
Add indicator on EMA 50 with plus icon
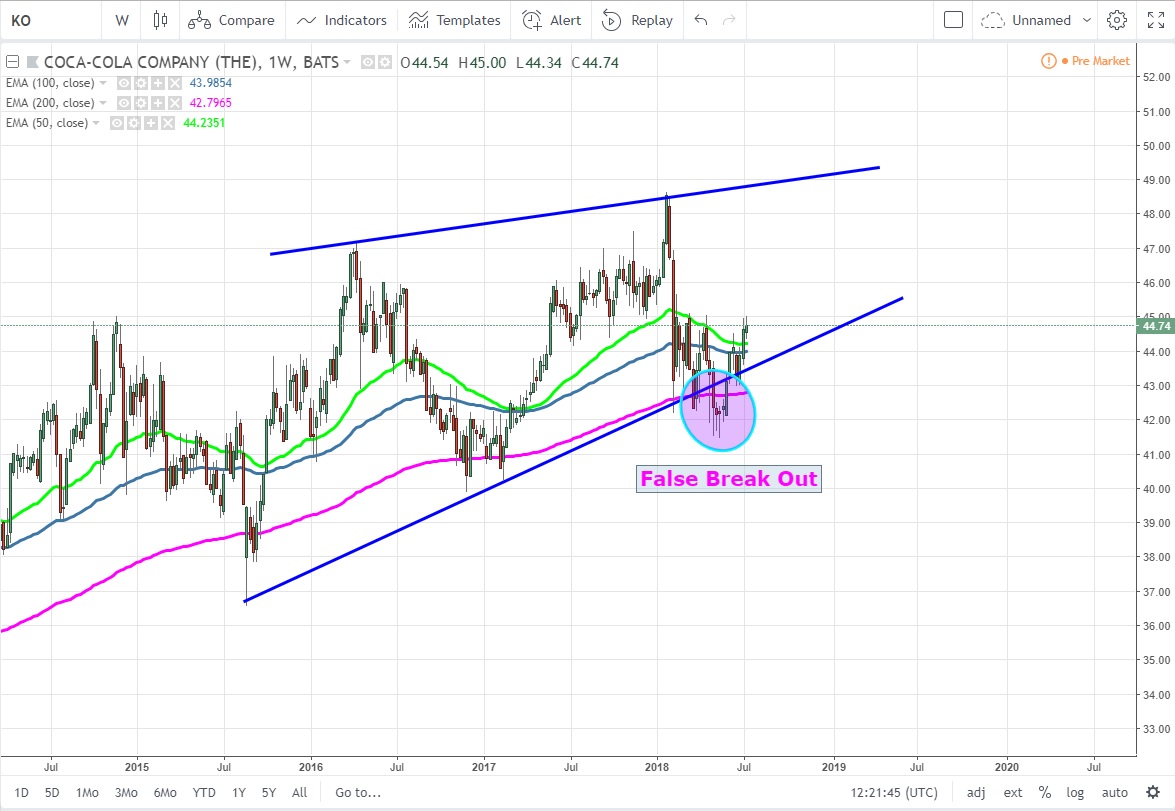(x=151, y=123)
